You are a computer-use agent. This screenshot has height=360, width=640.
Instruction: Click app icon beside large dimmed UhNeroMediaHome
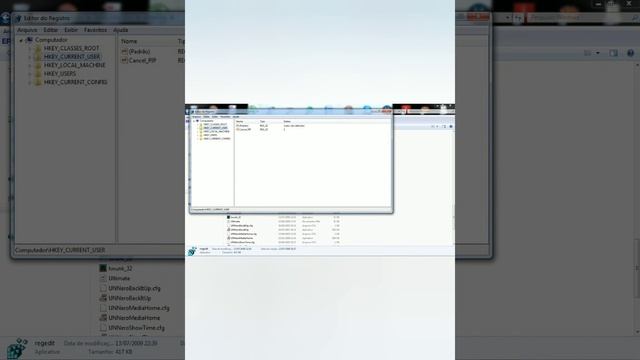coord(103,318)
